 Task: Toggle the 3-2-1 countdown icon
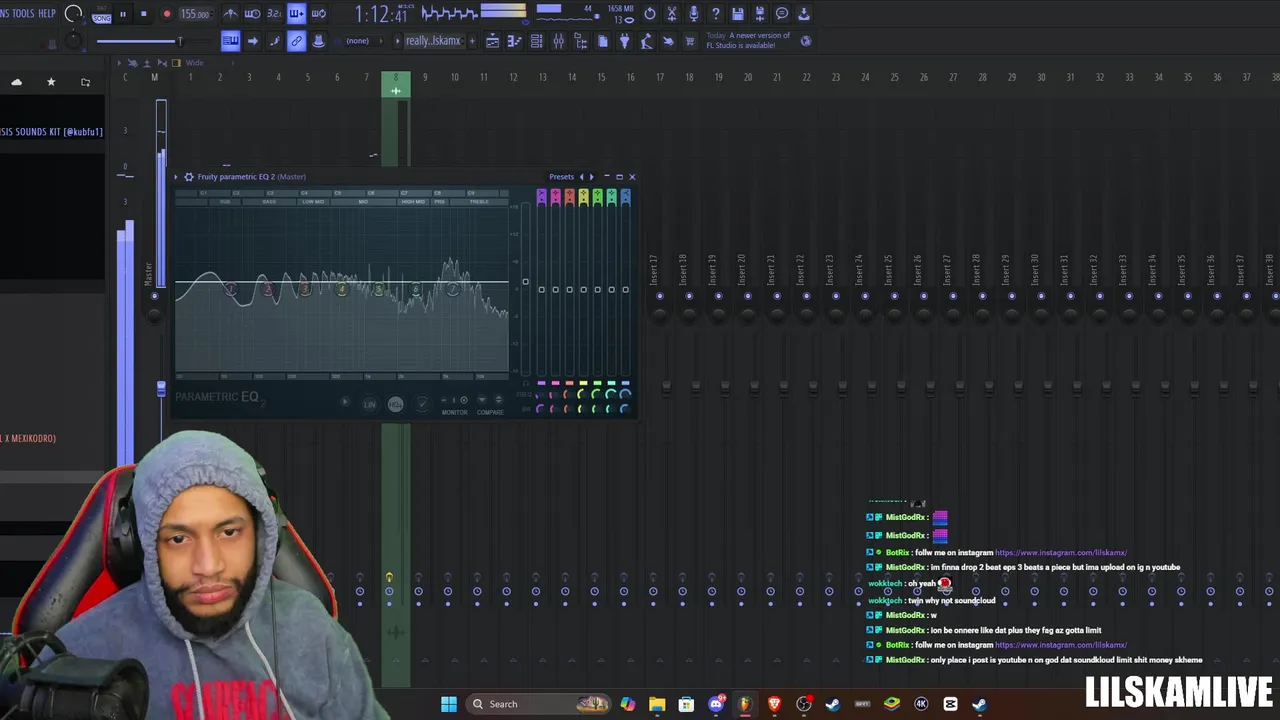[x=274, y=14]
